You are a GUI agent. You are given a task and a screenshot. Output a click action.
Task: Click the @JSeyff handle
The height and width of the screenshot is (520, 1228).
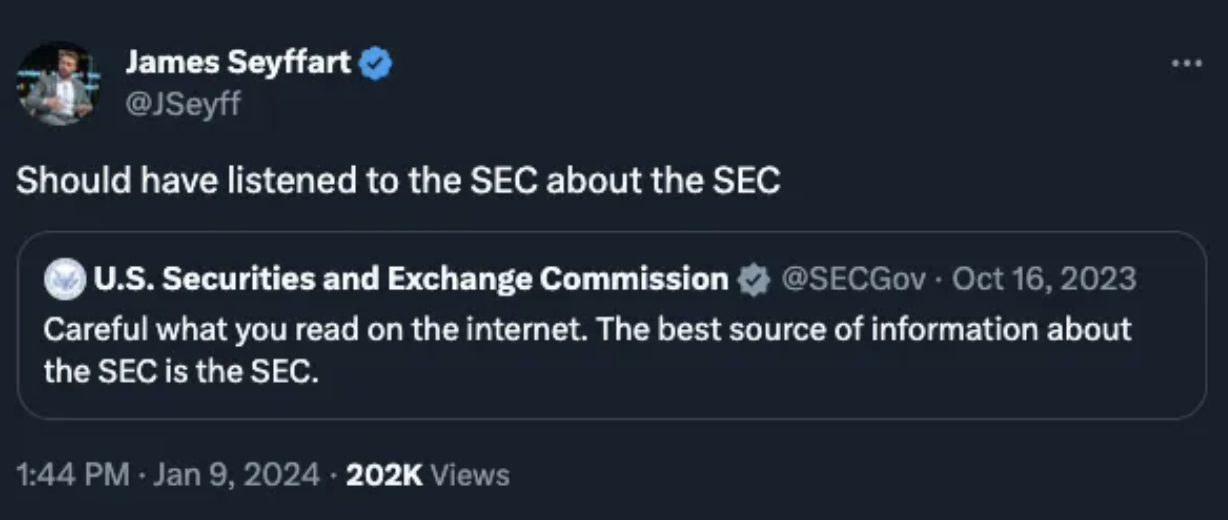[183, 101]
